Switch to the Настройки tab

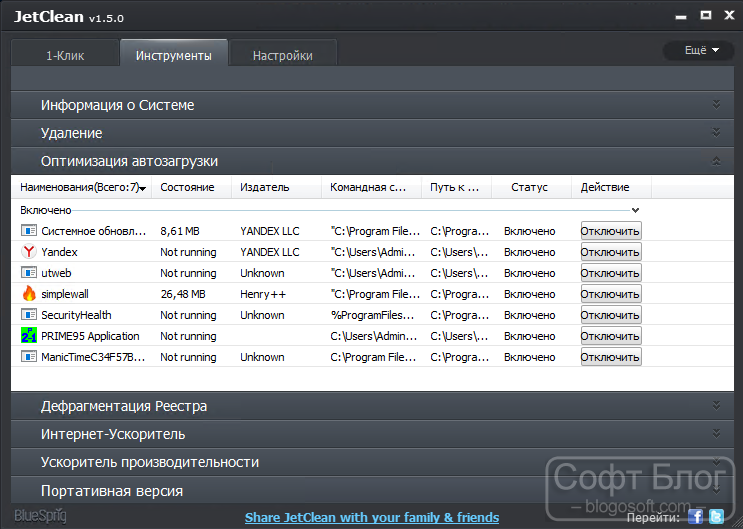282,55
